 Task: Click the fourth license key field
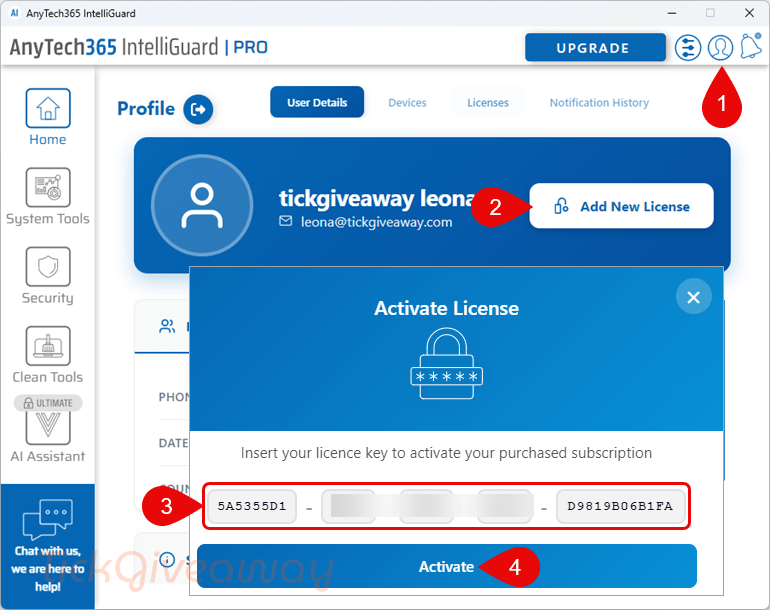pyautogui.click(x=505, y=506)
